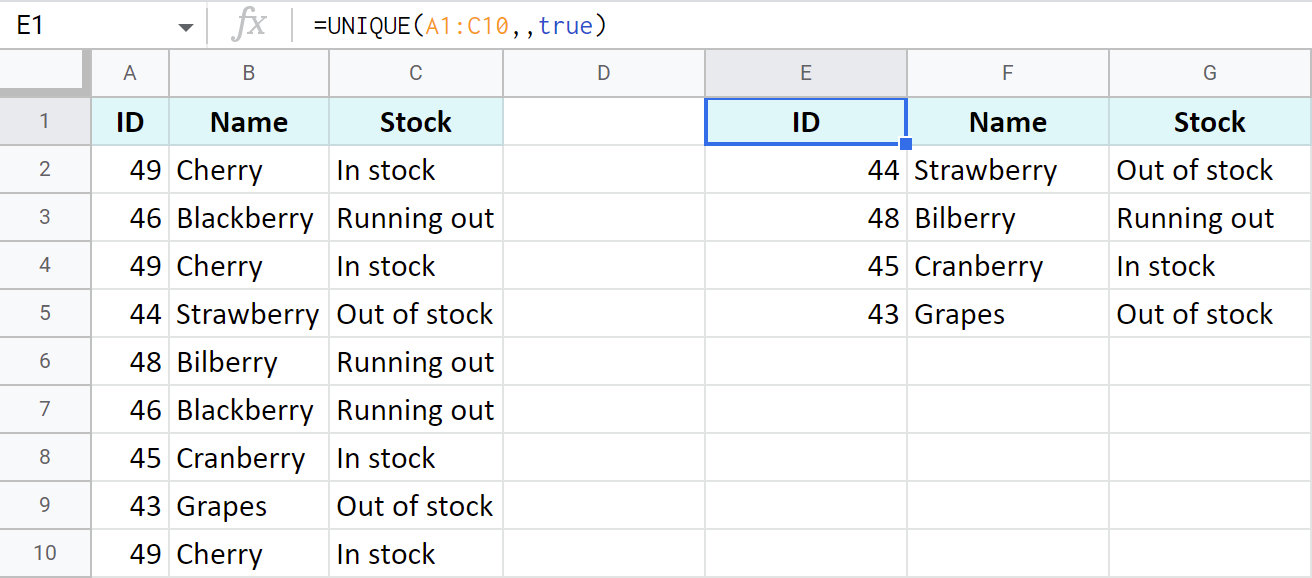Select cell G5 showing Out of stock
This screenshot has height=578, width=1312.
pos(1209,313)
